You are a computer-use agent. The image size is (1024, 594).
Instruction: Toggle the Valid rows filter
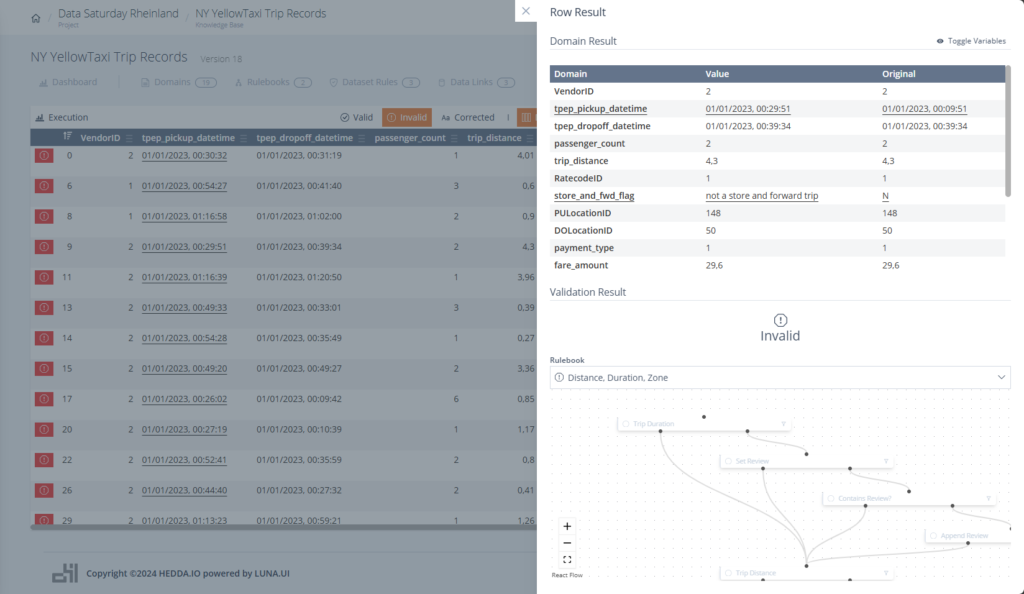(357, 117)
